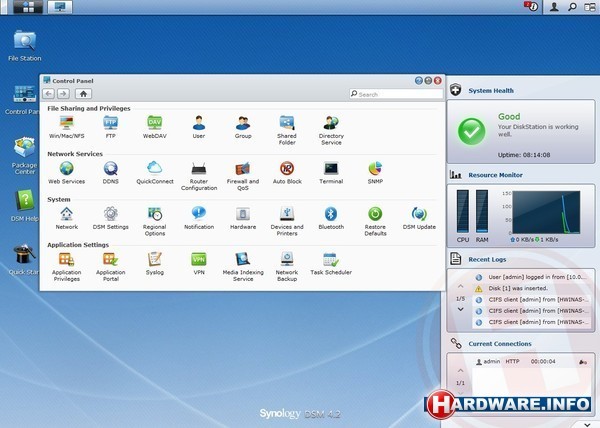The height and width of the screenshot is (428, 600).
Task: Click the network traffic graph
Action: pos(546,212)
